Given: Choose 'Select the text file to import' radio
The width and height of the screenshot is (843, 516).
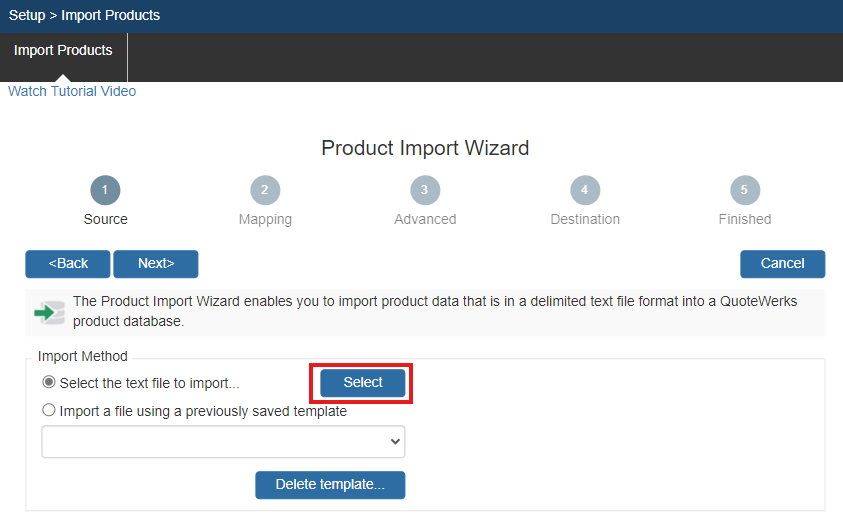Looking at the screenshot, I should (49, 382).
